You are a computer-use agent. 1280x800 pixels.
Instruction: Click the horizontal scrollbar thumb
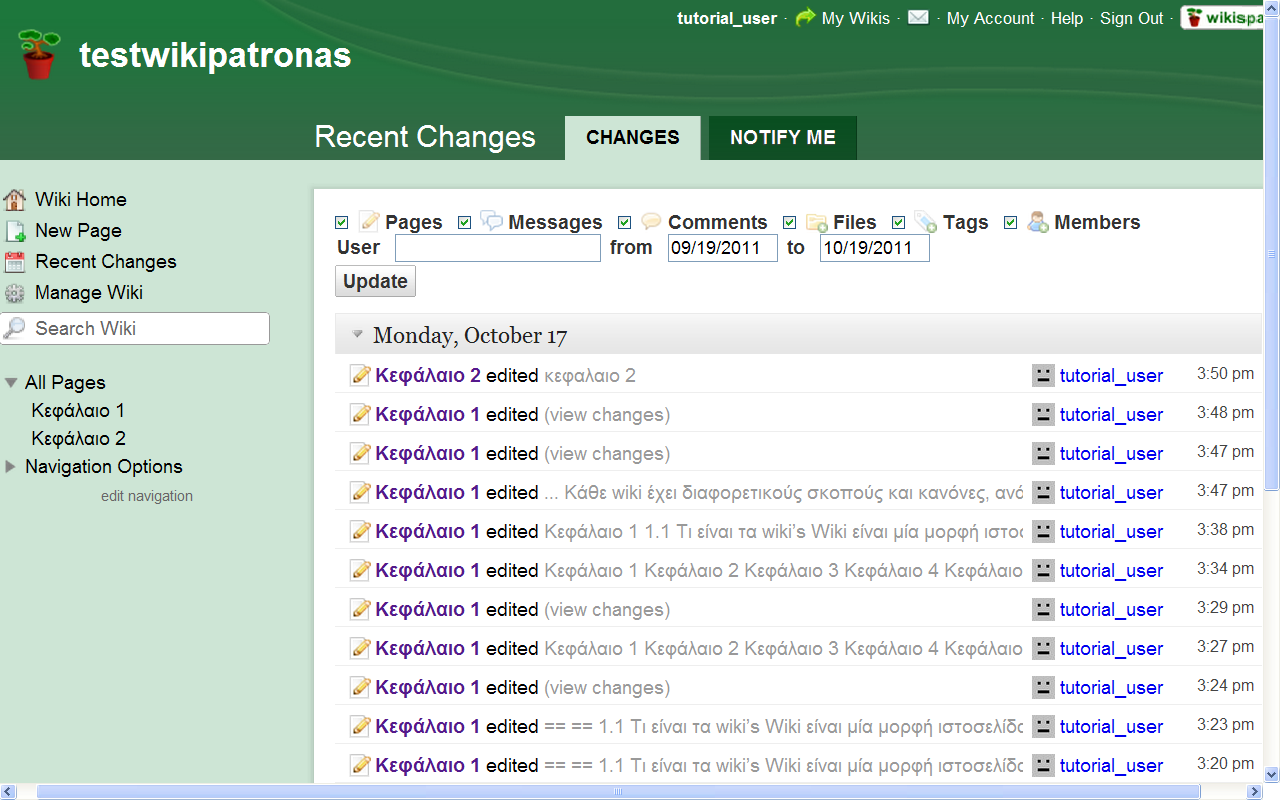(x=616, y=791)
